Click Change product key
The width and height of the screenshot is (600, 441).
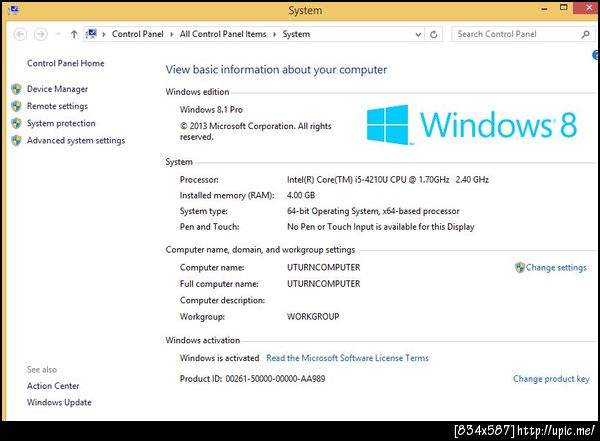click(x=551, y=379)
